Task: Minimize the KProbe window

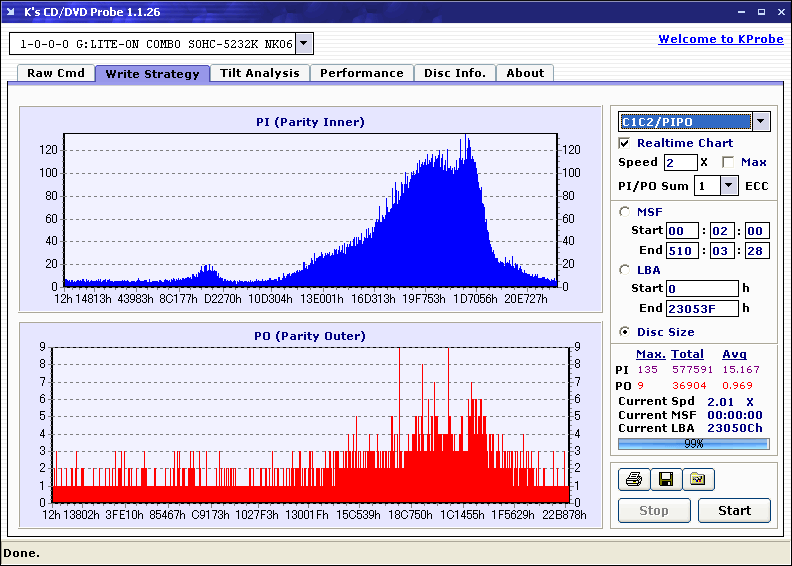Action: point(741,12)
